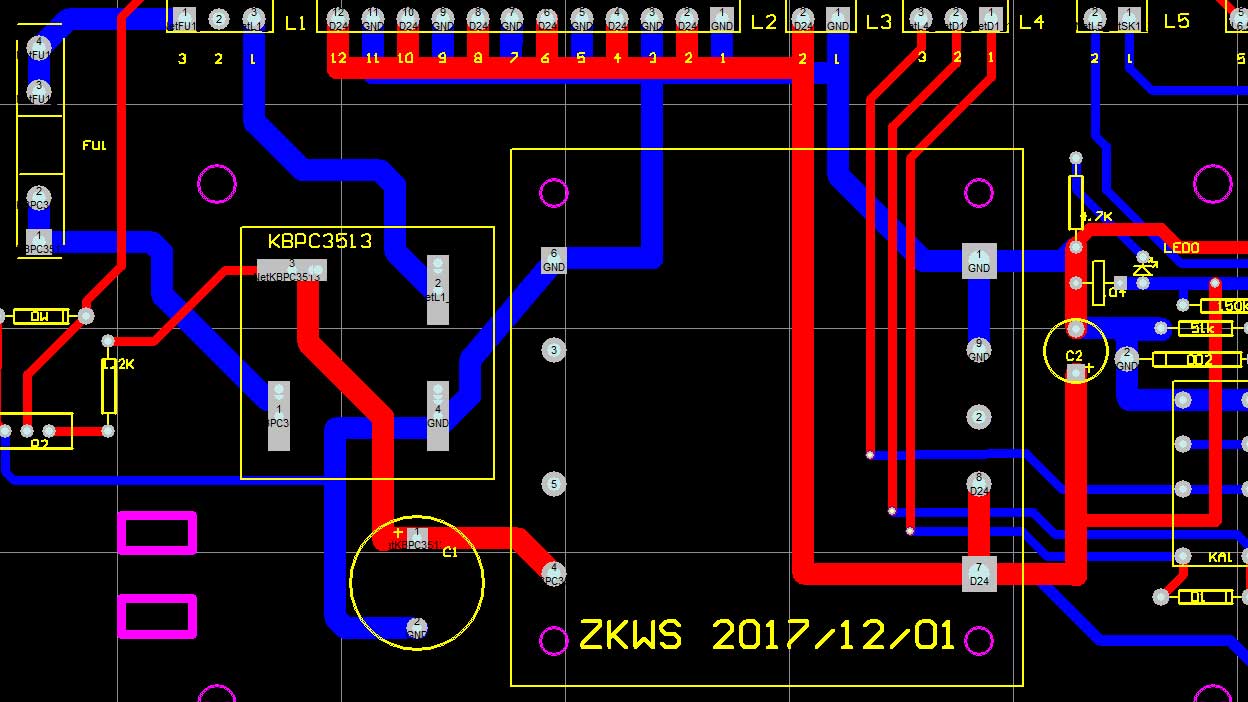Viewport: 1248px width, 702px height.
Task: Select the C1 capacitor designator
Action: click(449, 552)
